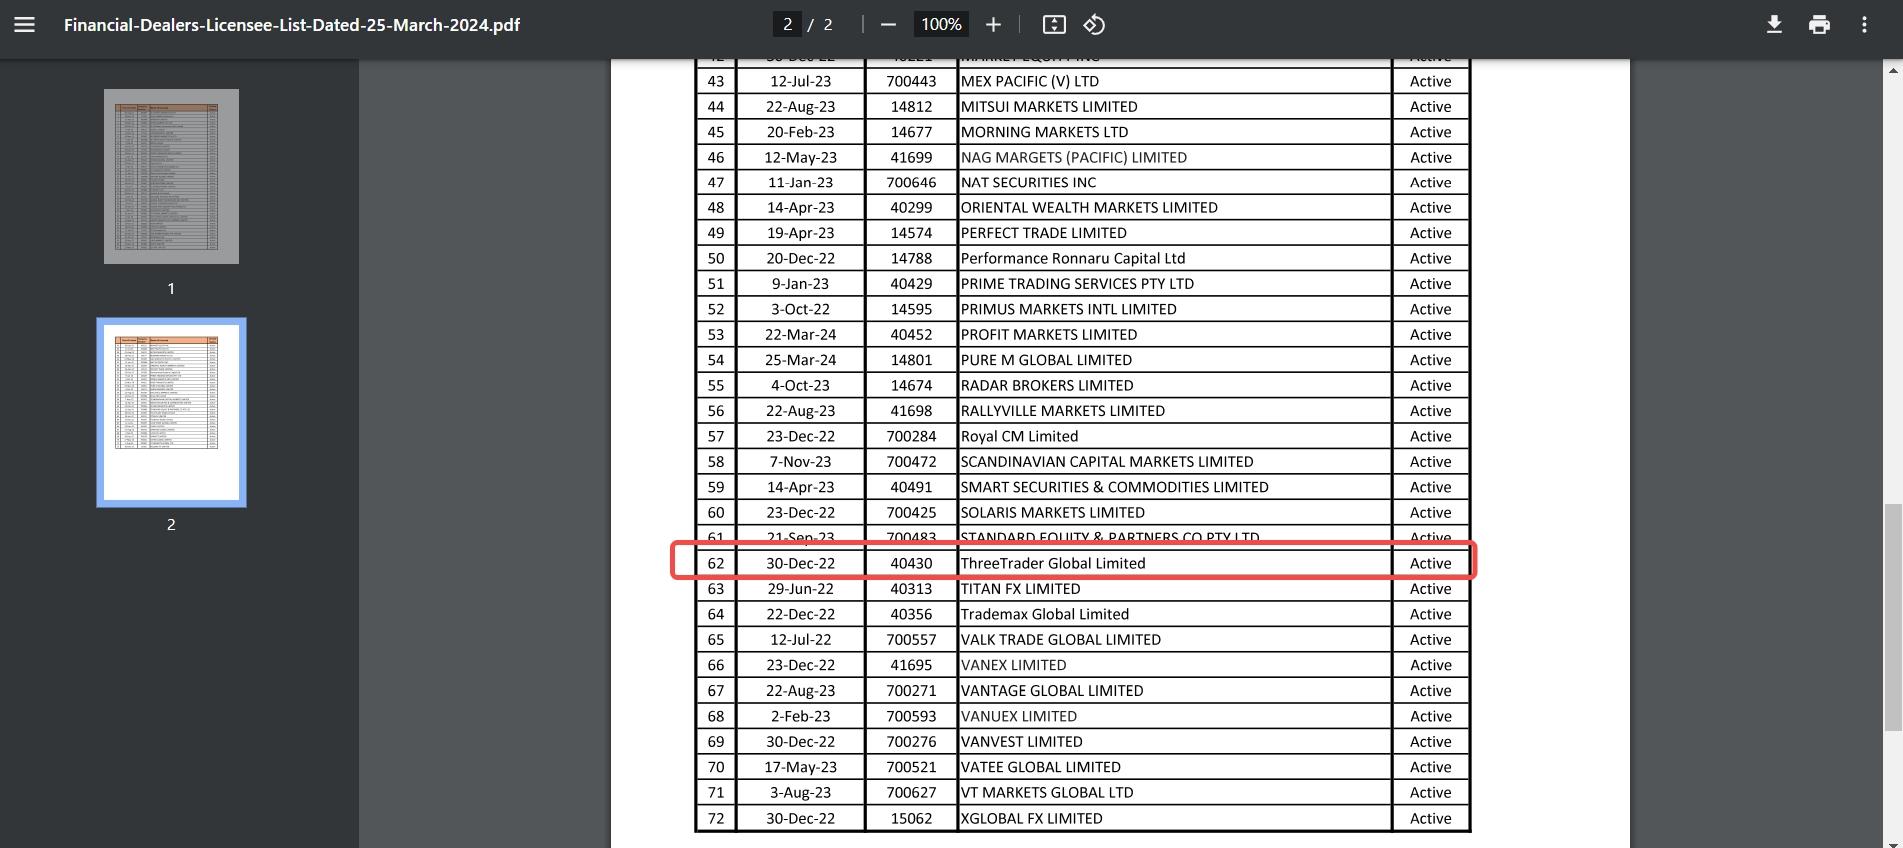Click date 29-Jun-22 cell
Image resolution: width=1903 pixels, height=848 pixels.
click(801, 589)
